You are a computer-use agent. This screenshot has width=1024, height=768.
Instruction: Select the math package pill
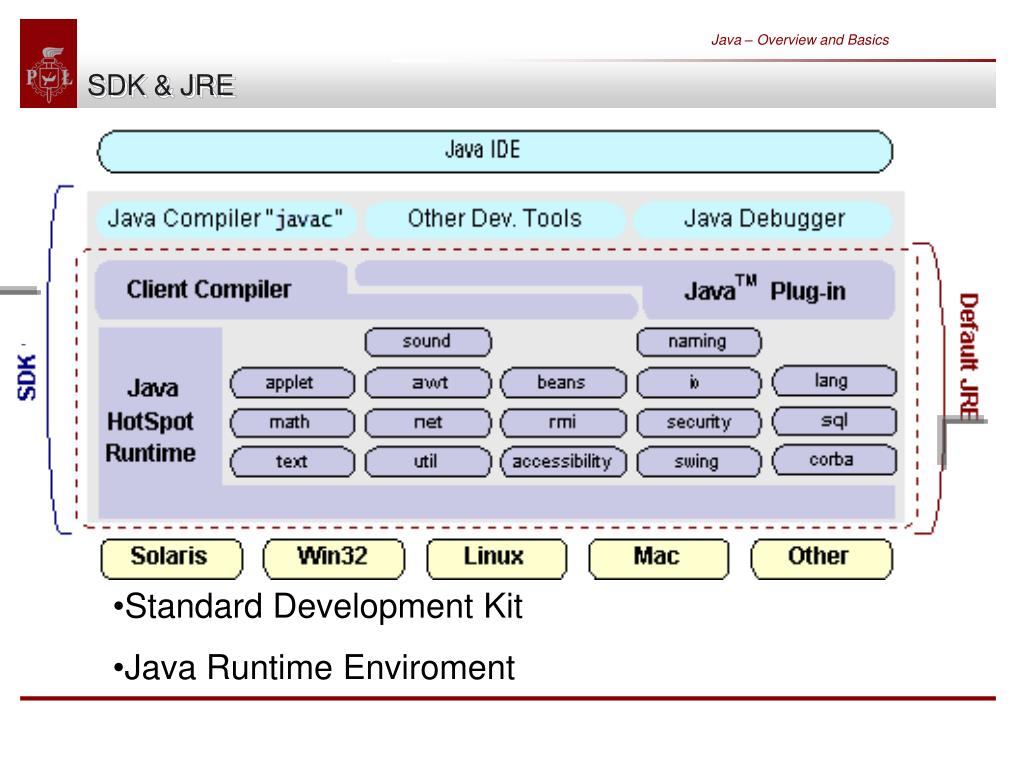click(x=292, y=423)
